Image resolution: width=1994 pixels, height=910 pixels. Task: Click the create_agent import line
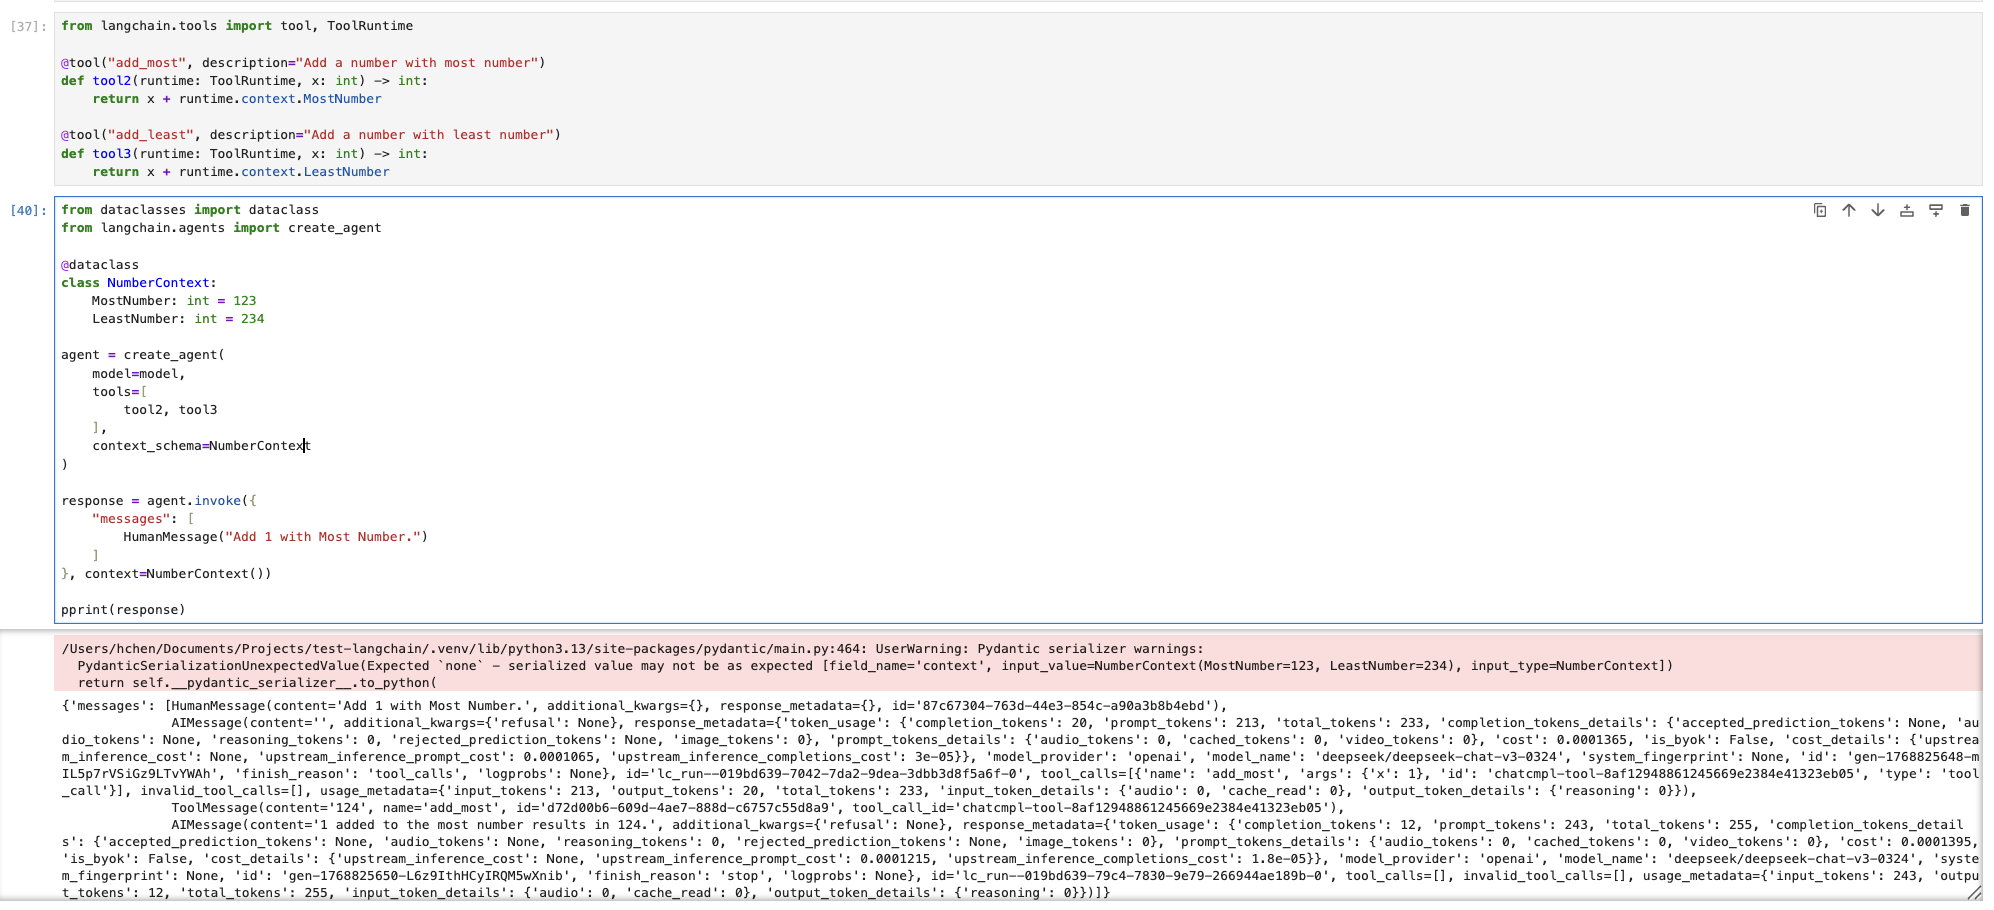pos(221,228)
